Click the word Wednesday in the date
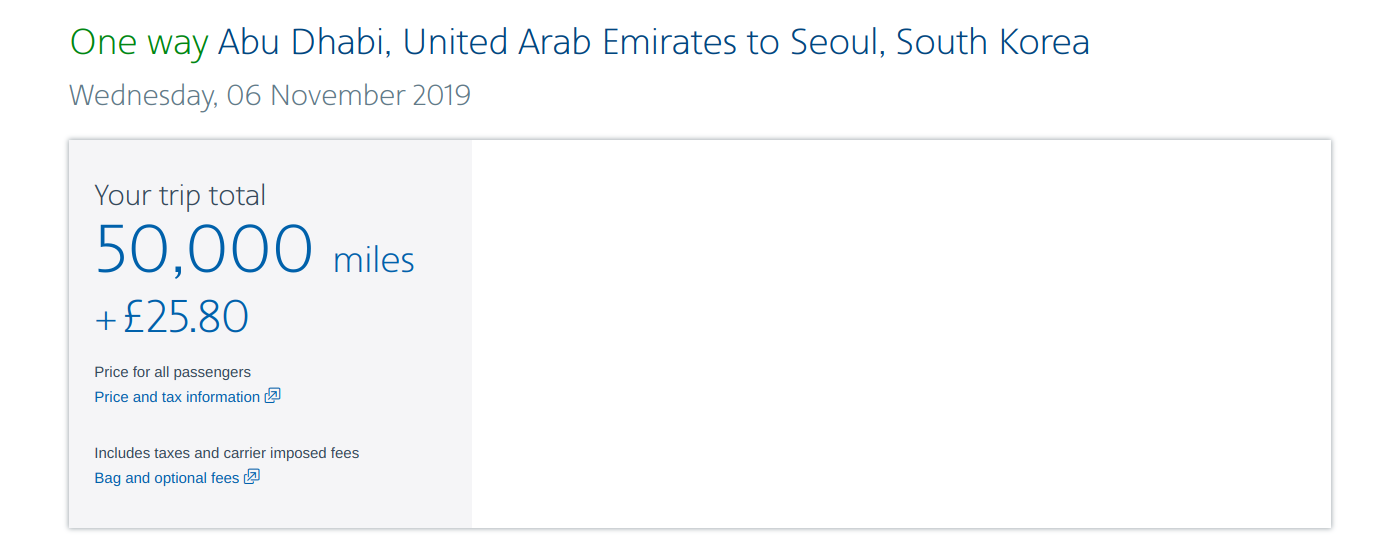Screen dimensions: 1393x541 [141, 95]
